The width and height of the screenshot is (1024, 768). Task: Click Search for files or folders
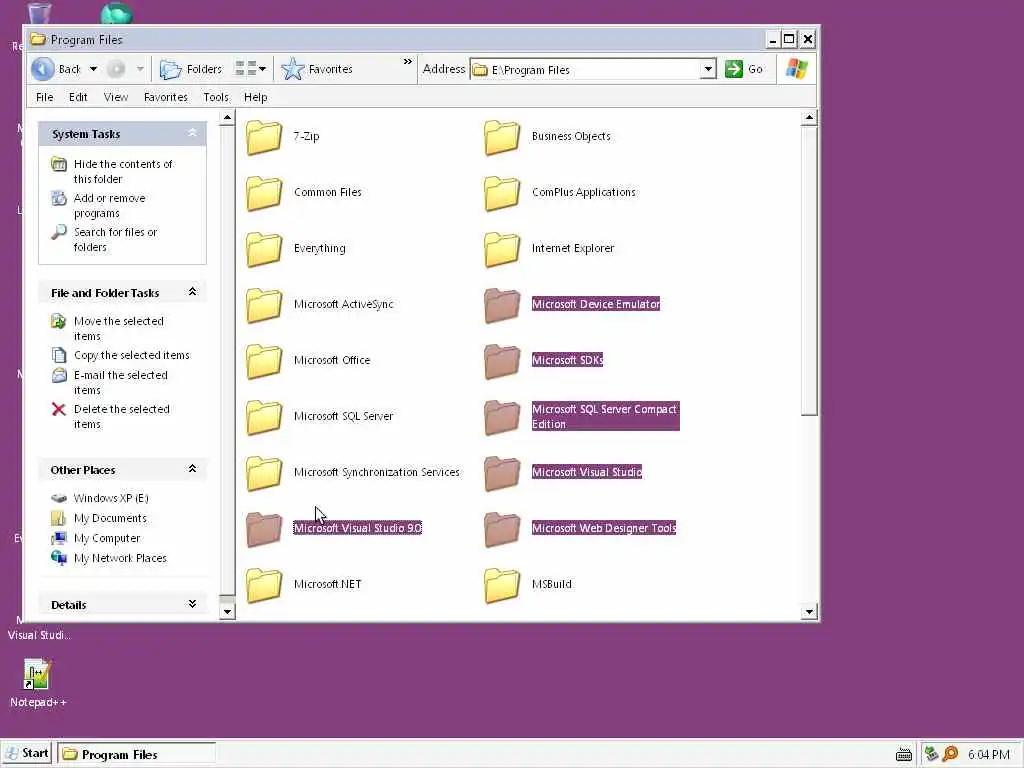click(115, 240)
